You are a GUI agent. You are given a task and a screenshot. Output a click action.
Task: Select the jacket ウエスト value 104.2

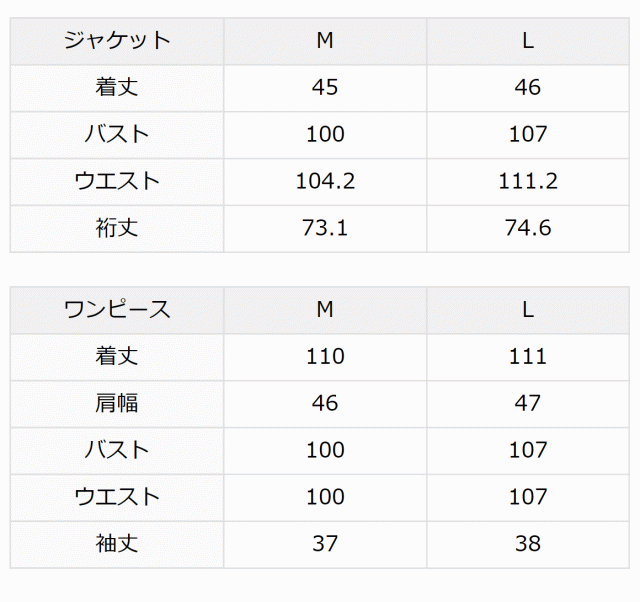(x=325, y=181)
